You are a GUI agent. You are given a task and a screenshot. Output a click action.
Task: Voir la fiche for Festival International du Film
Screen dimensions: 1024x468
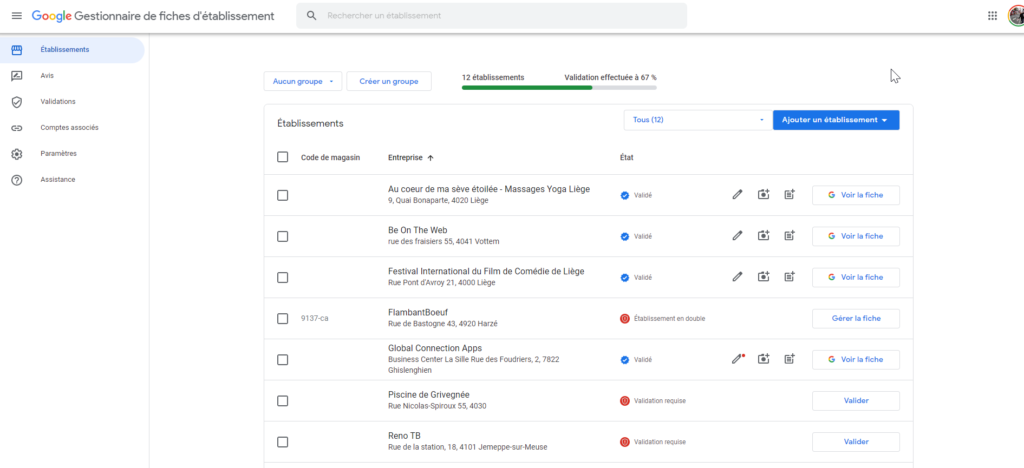[856, 277]
